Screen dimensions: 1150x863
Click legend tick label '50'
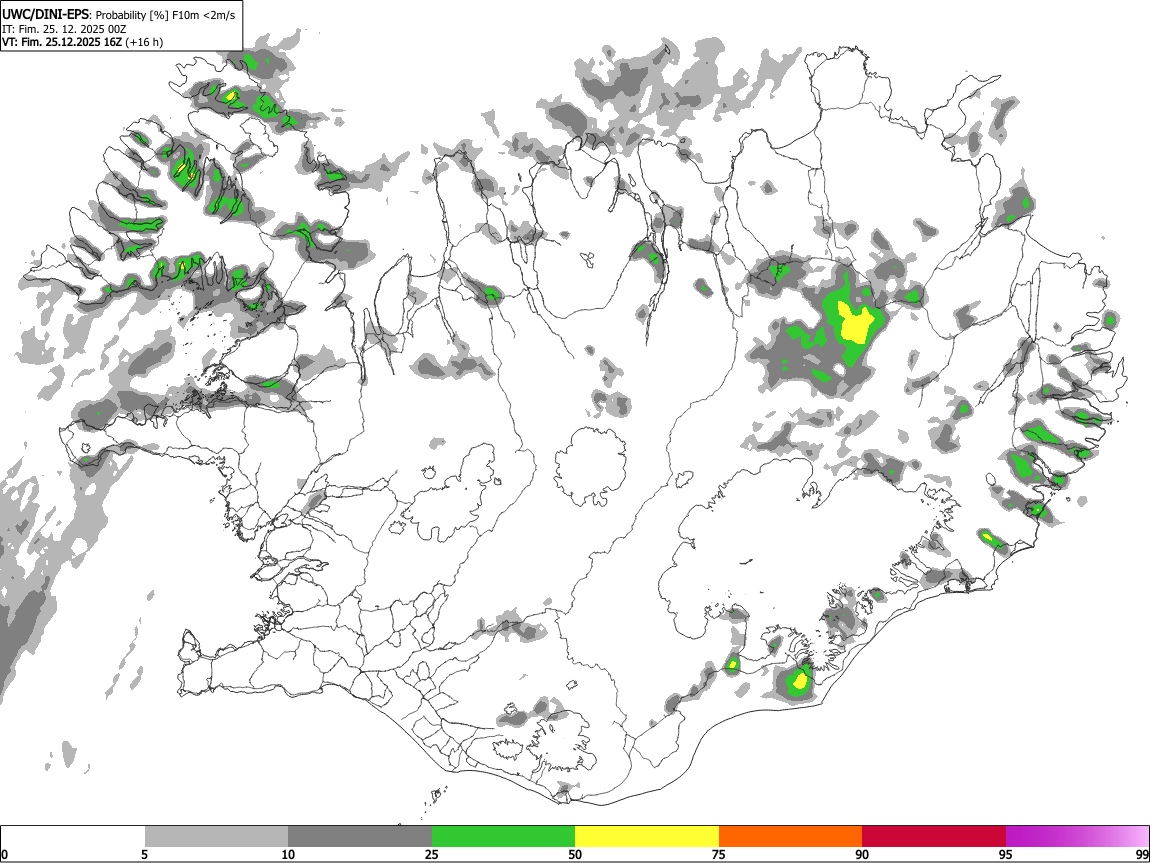575,854
